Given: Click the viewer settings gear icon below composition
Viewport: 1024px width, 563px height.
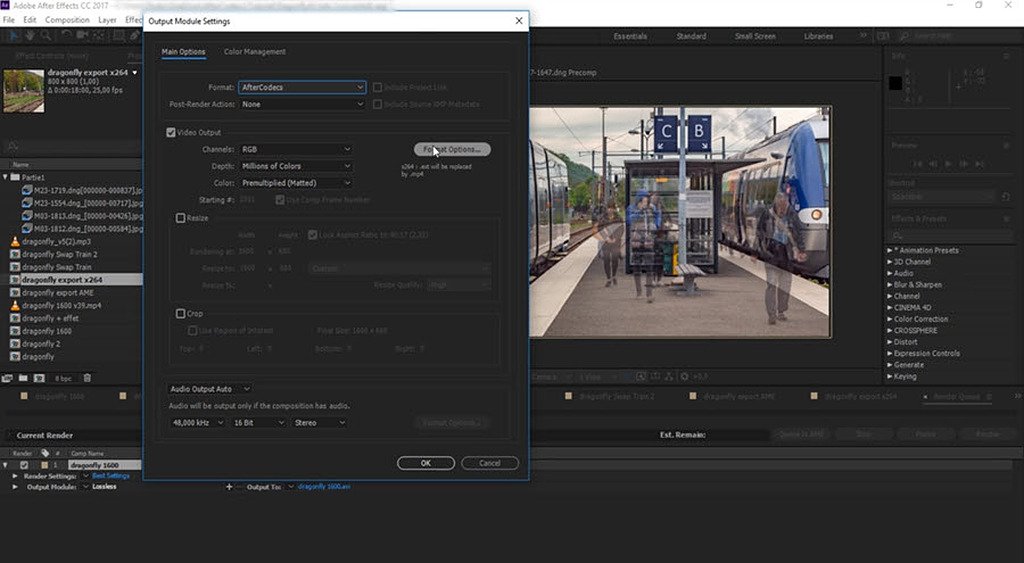Looking at the screenshot, I should coord(684,377).
